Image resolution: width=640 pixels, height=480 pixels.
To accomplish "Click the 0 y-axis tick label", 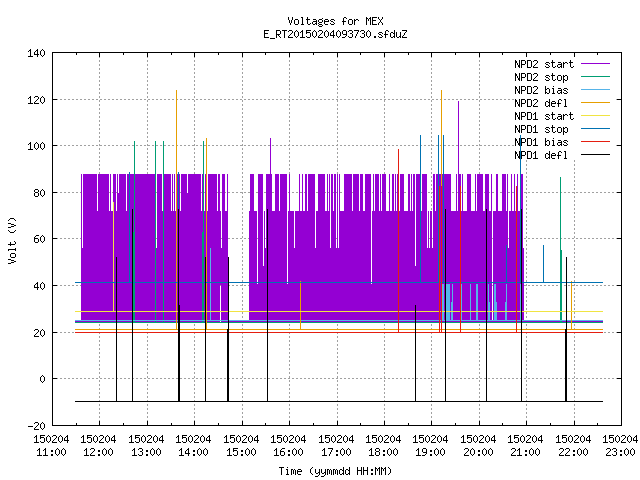I will pyautogui.click(x=42, y=379).
